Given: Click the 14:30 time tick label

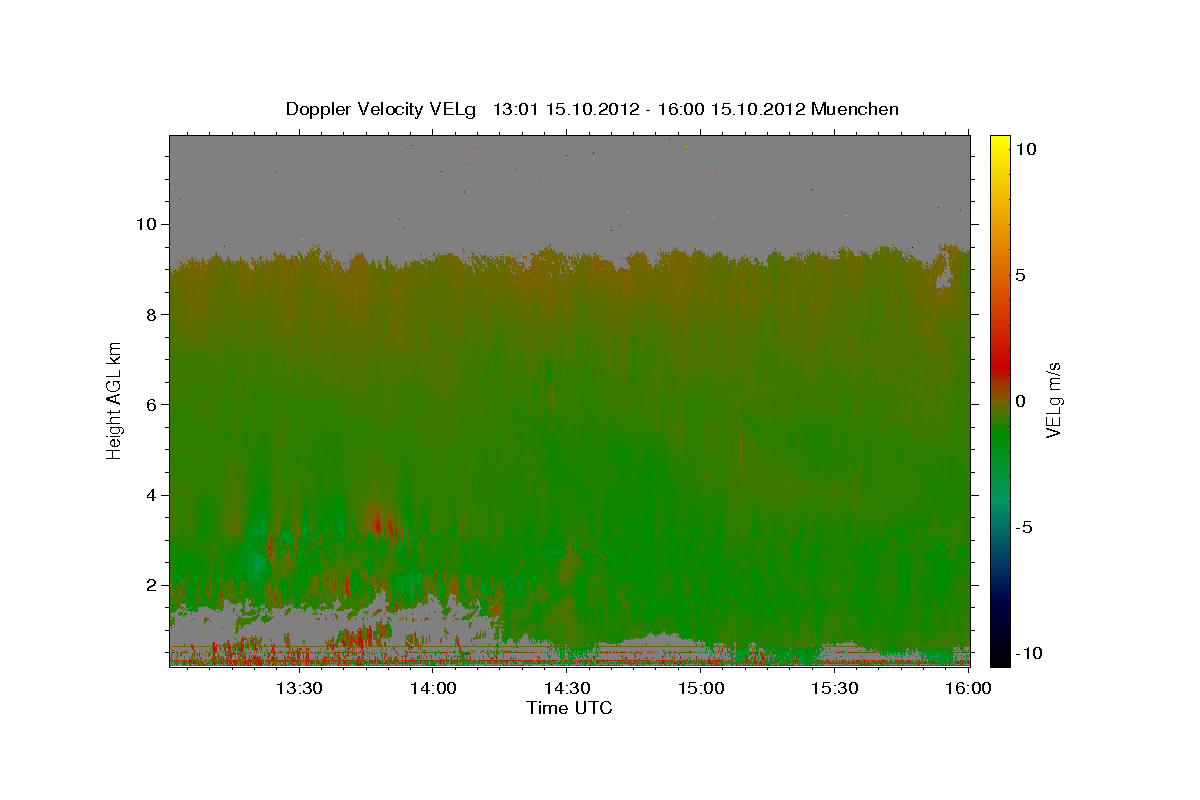Looking at the screenshot, I should (x=567, y=688).
